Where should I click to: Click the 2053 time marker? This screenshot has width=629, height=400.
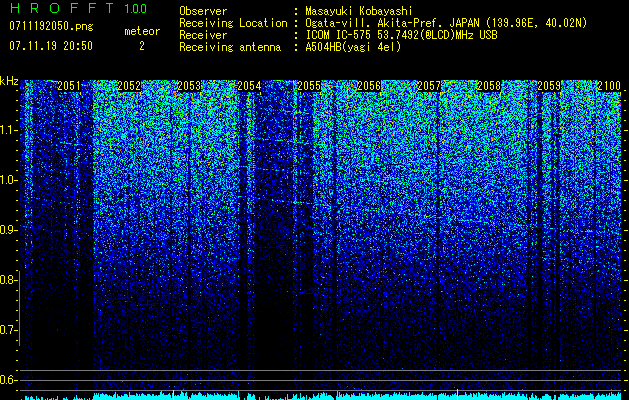pyautogui.click(x=189, y=86)
